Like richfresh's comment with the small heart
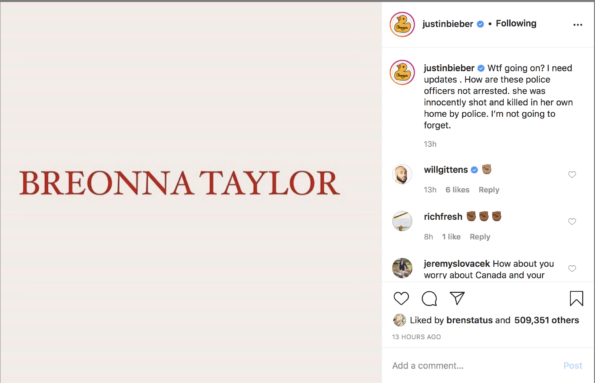Screen dimensions: 595x383 [x=572, y=221]
